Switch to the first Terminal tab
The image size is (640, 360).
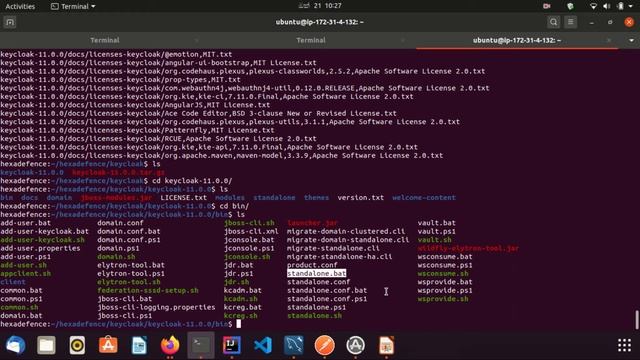tap(104, 40)
